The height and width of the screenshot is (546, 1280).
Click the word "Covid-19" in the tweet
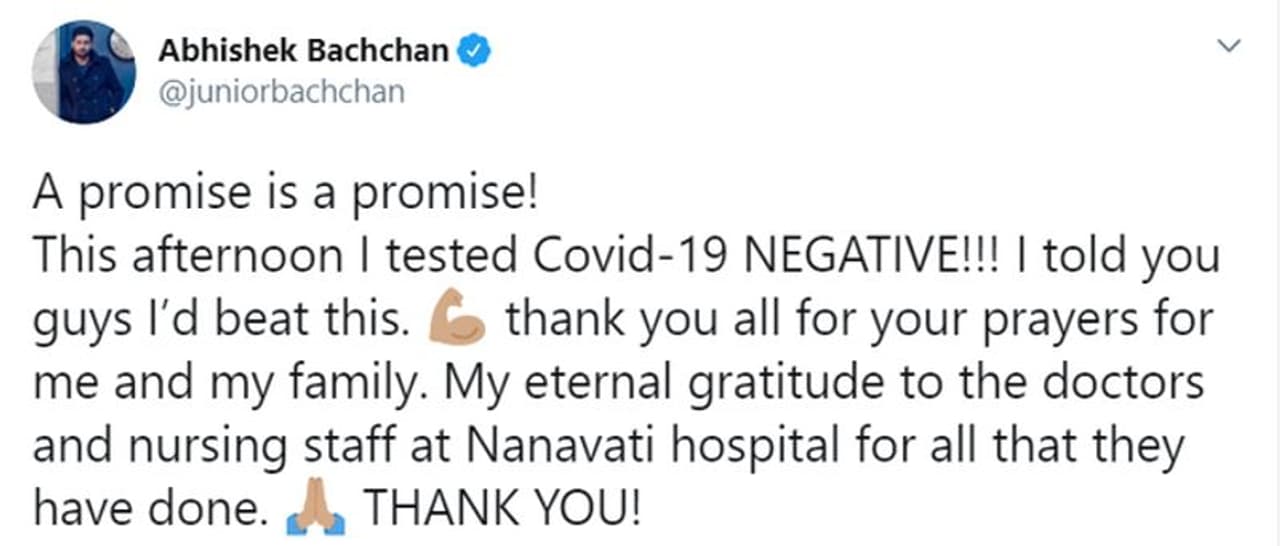click(635, 257)
